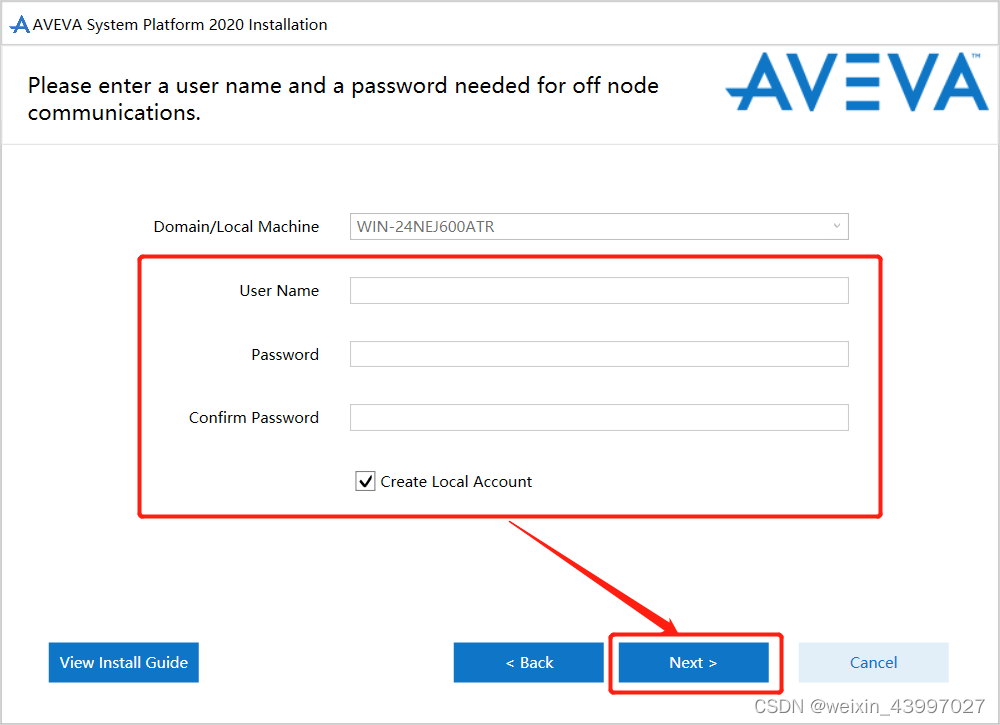The width and height of the screenshot is (1000, 725).
Task: Select the WIN-24NEJ600ATR machine combo box
Action: tap(599, 226)
